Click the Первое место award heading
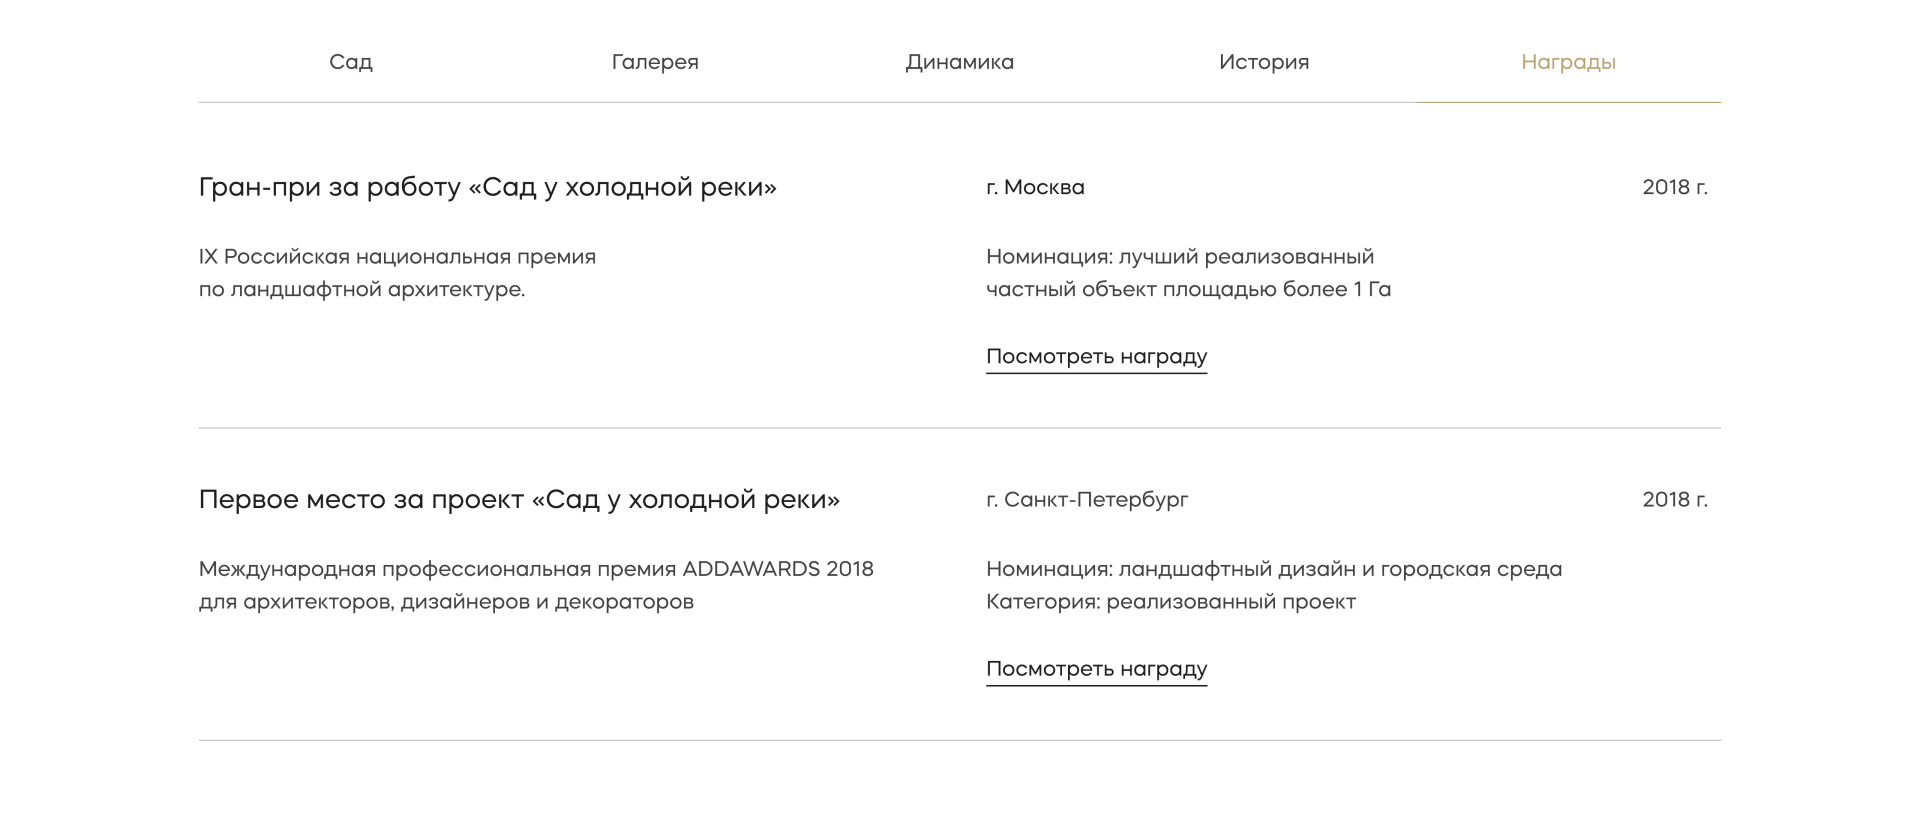Viewport: 1920px width, 822px height. 519,499
